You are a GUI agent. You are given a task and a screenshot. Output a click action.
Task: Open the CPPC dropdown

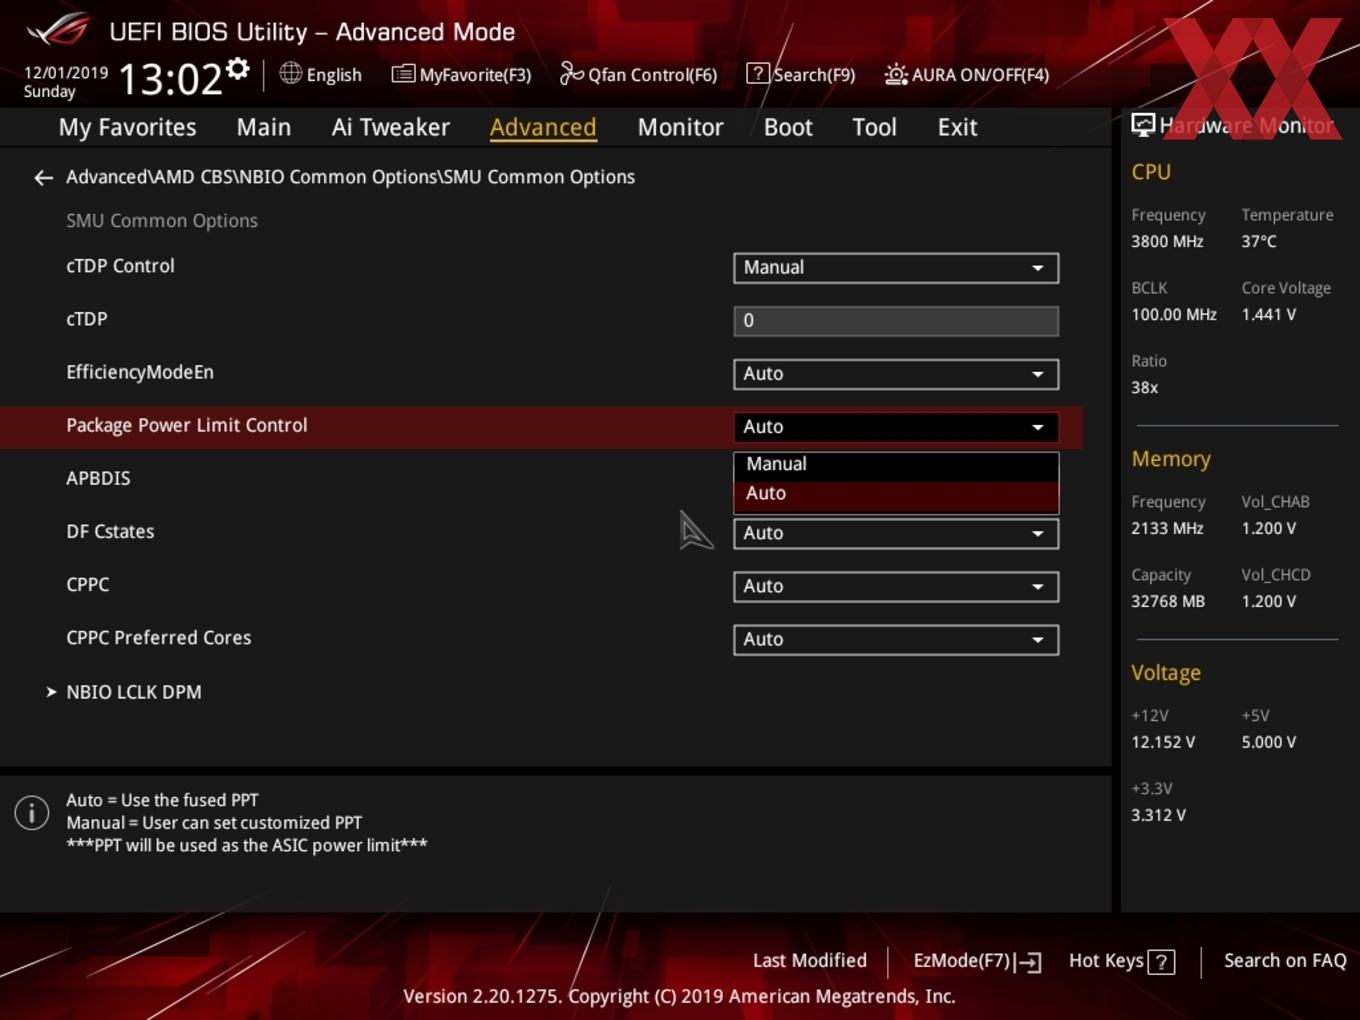(896, 586)
